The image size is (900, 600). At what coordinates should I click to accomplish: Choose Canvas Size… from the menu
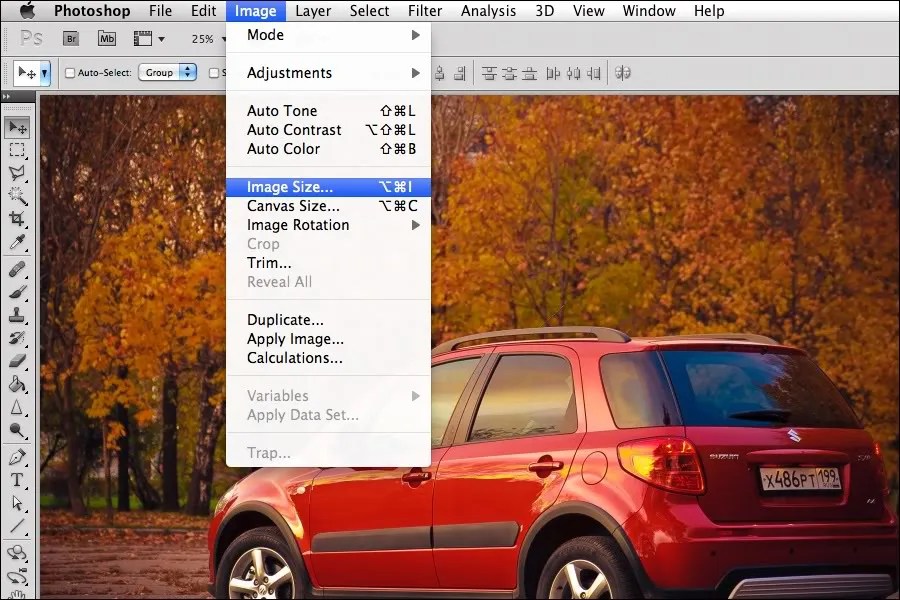coord(328,206)
